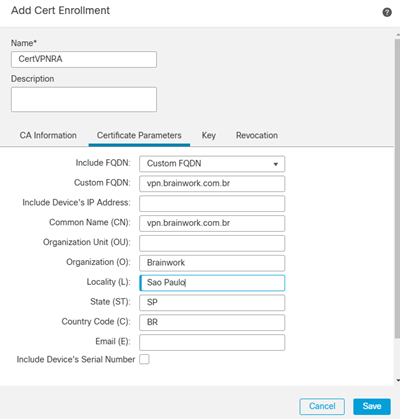Click the Name field containing CertVPNRA

[84, 59]
